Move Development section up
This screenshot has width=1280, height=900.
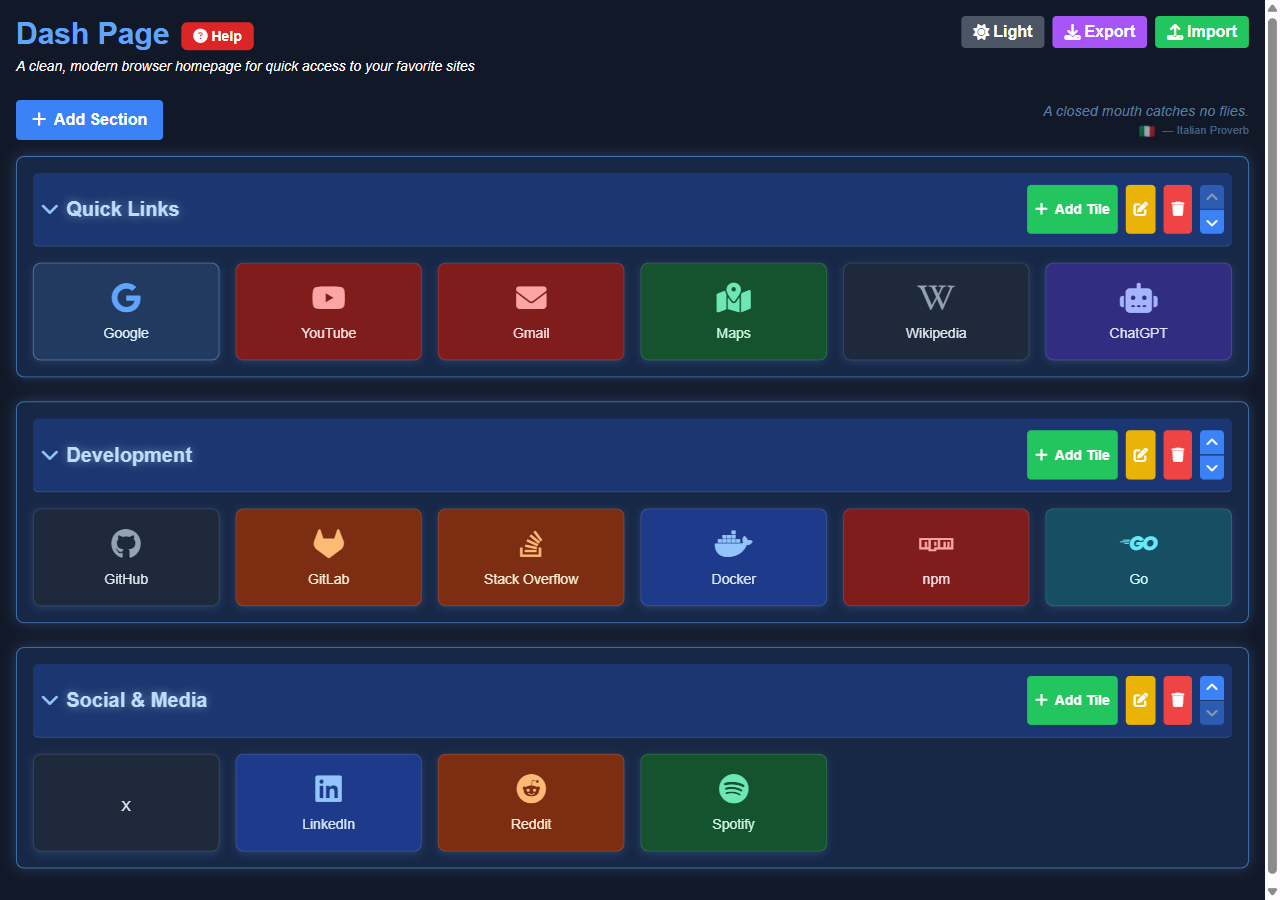click(x=1212, y=442)
